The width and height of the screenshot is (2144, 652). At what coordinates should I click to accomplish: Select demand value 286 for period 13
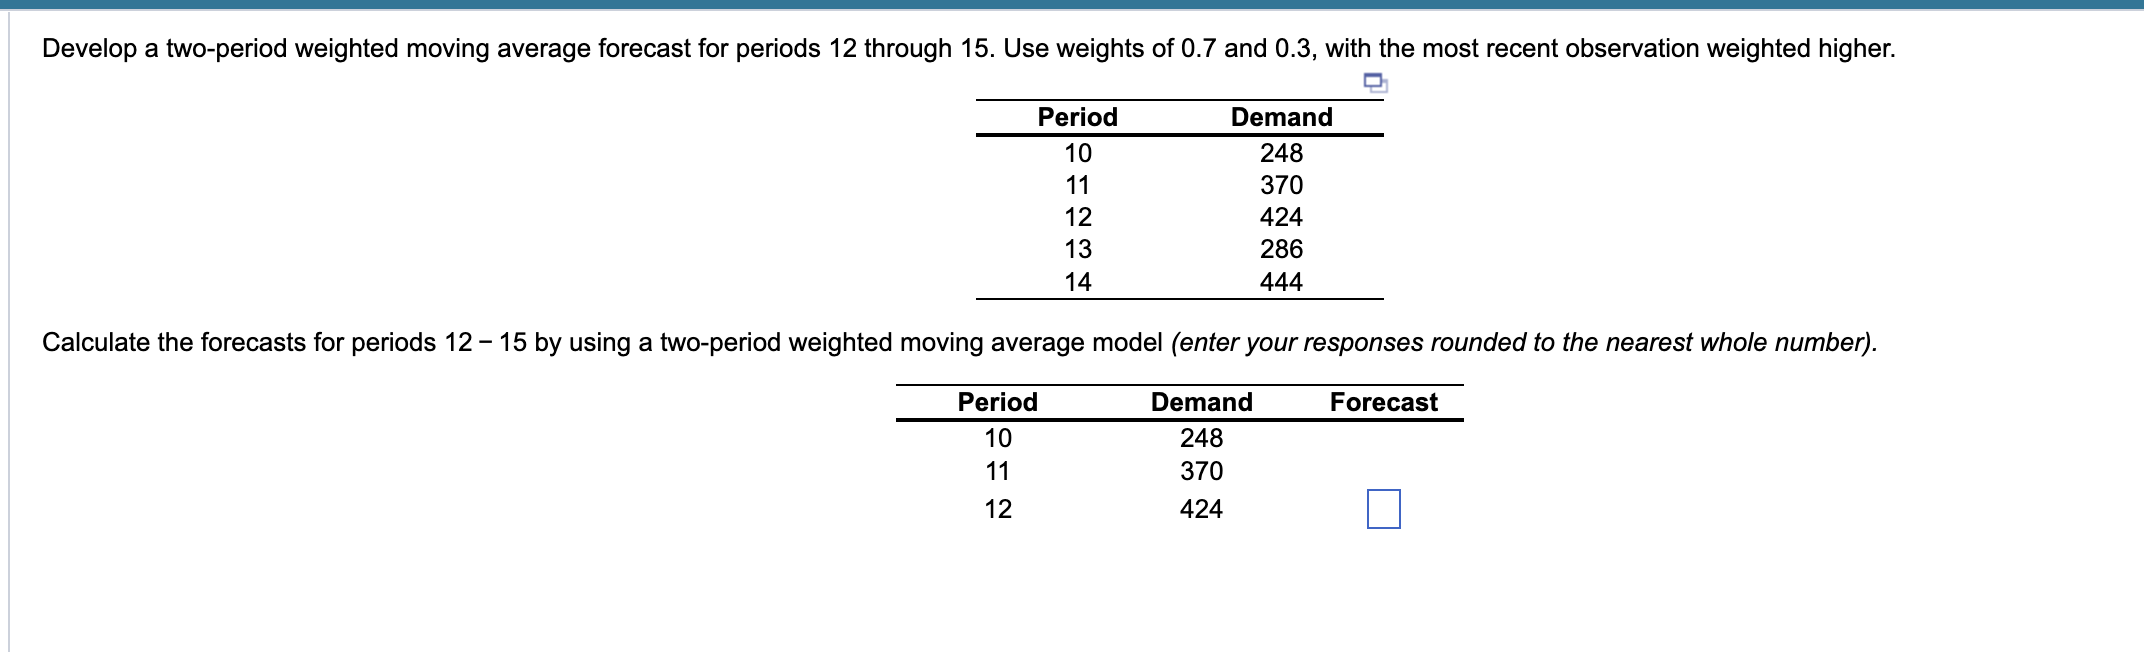(1283, 249)
